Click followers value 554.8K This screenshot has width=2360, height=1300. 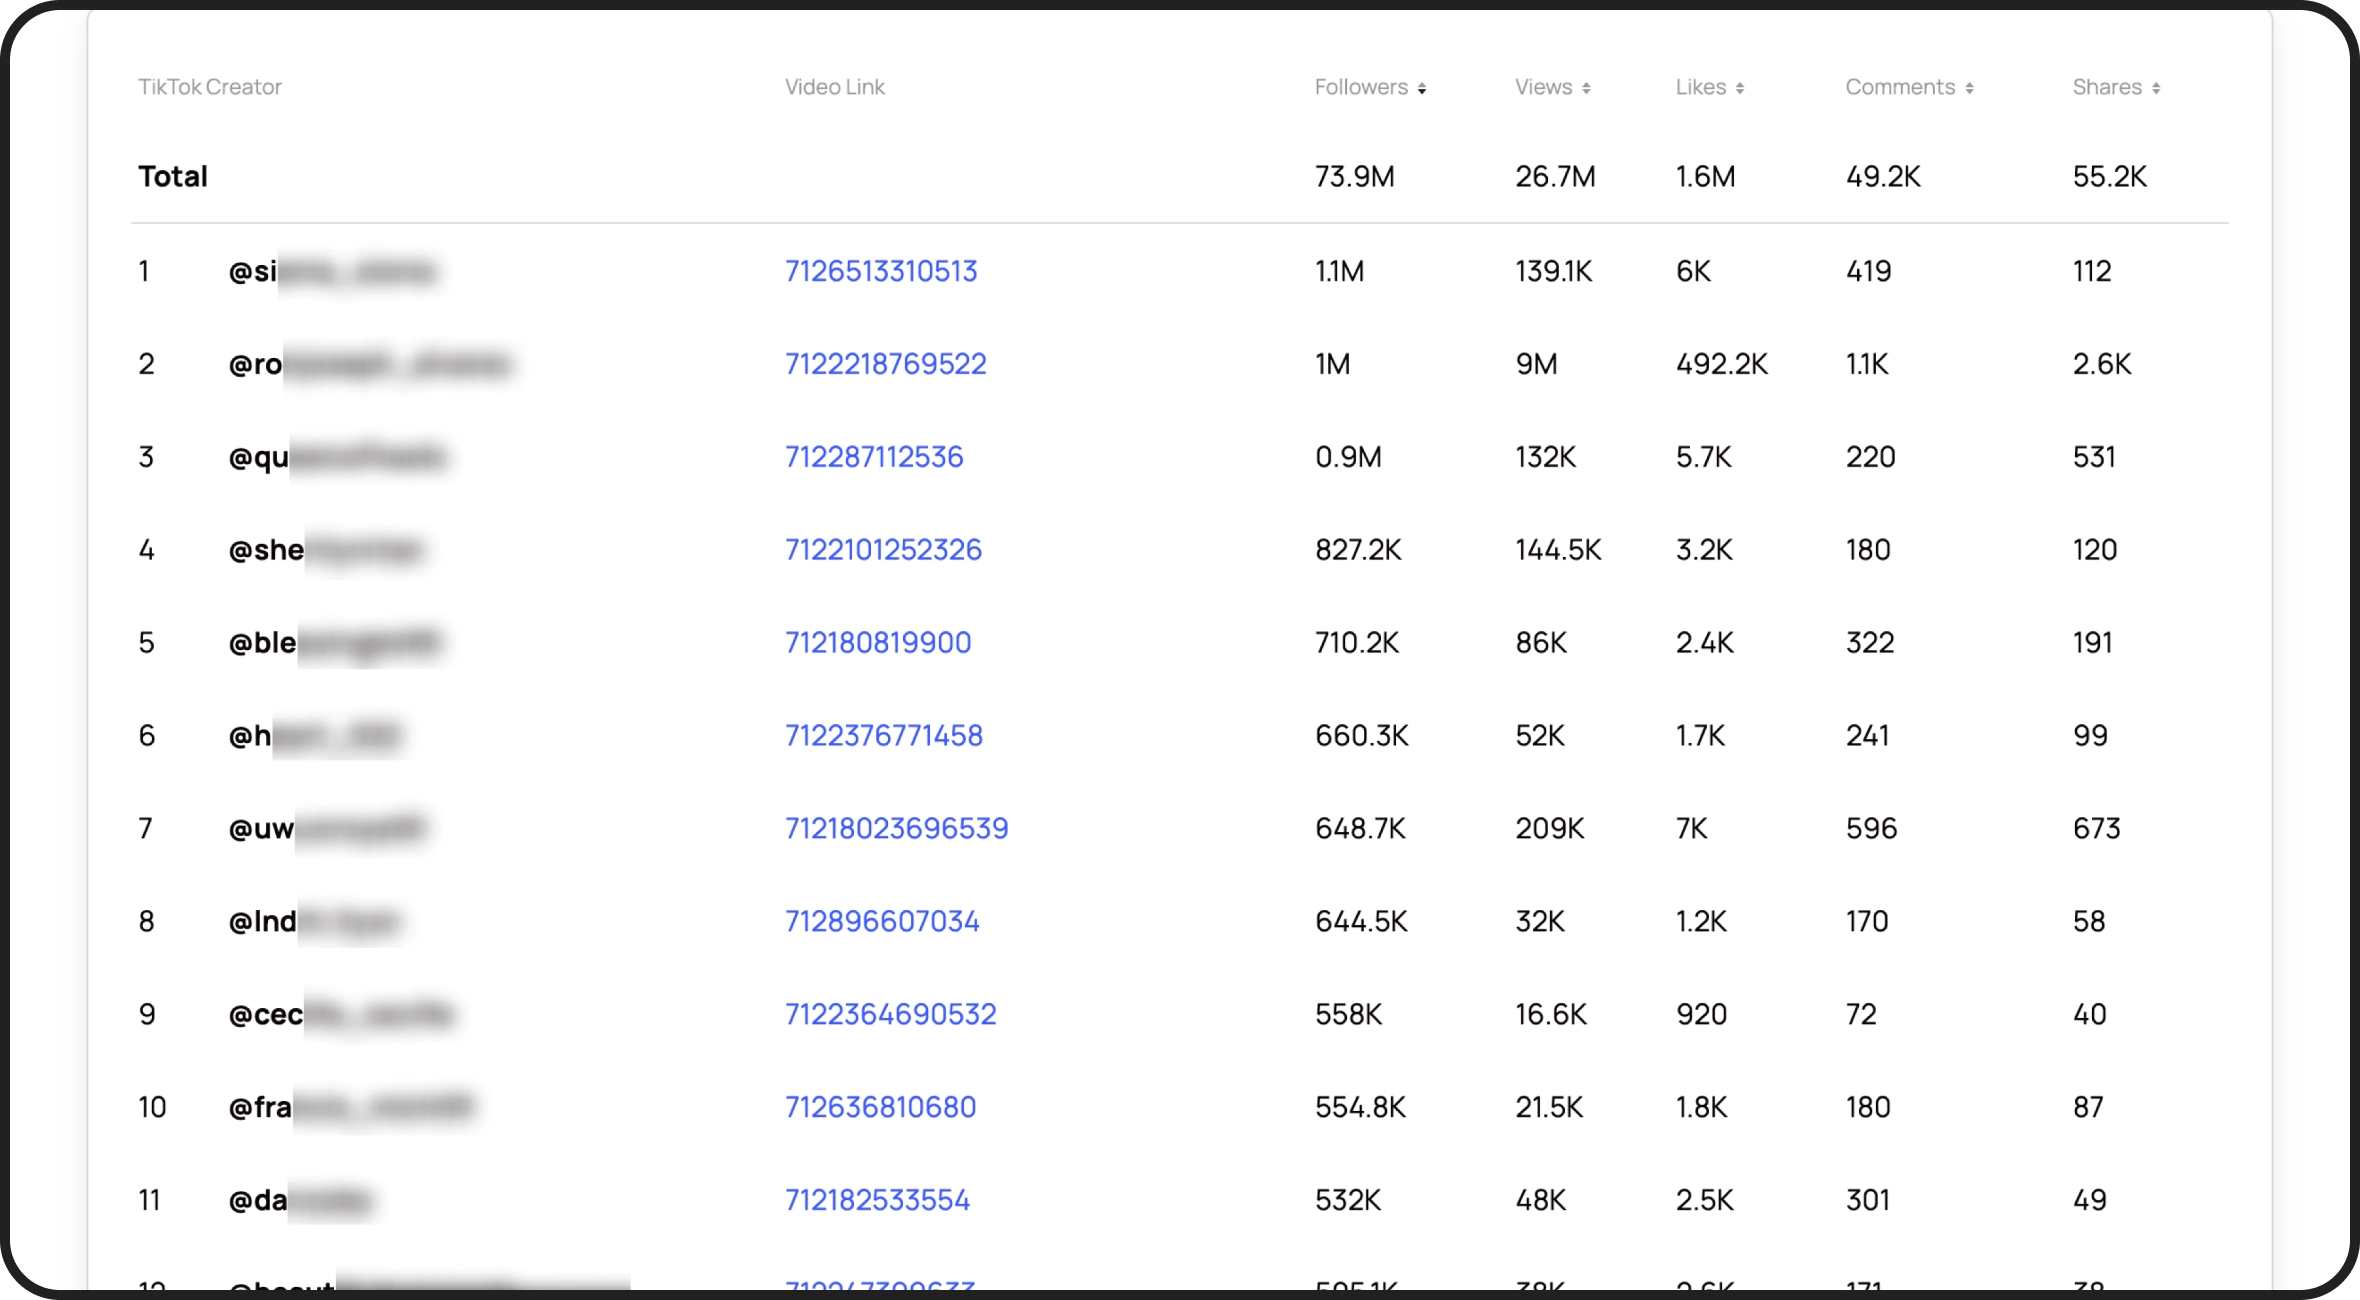pos(1360,1107)
